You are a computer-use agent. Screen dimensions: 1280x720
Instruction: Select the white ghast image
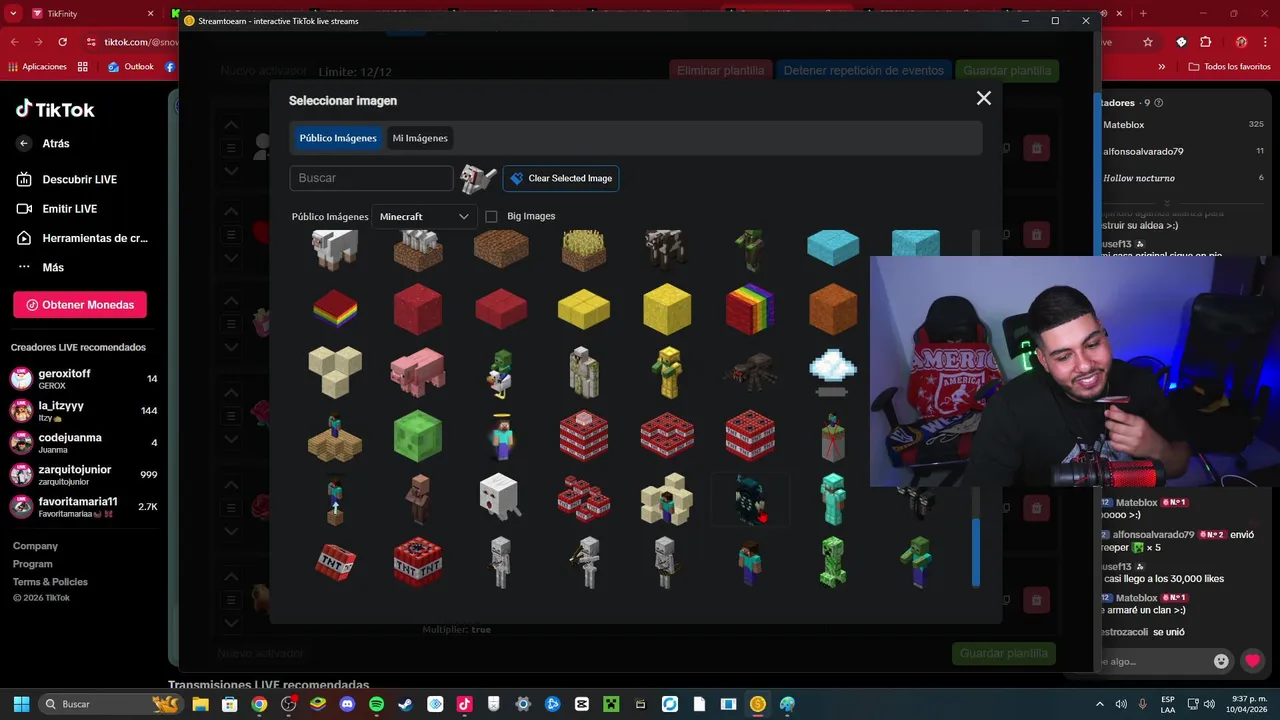501,497
